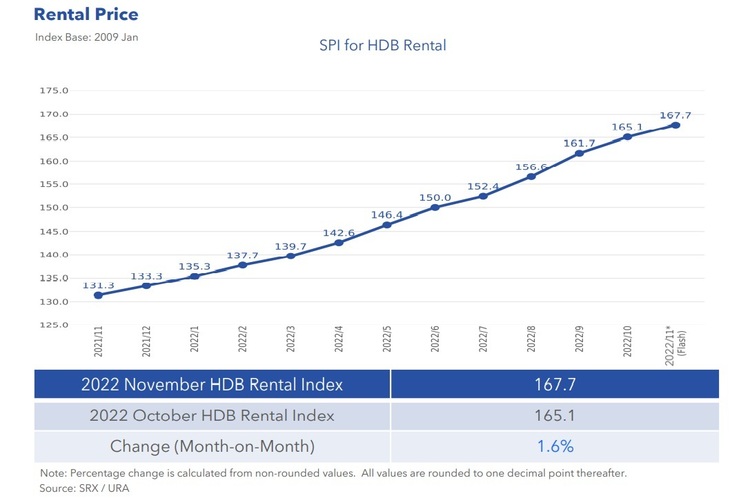
Task: Click the chart marker for 2022/11 Flash
Action: pyautogui.click(x=675, y=125)
